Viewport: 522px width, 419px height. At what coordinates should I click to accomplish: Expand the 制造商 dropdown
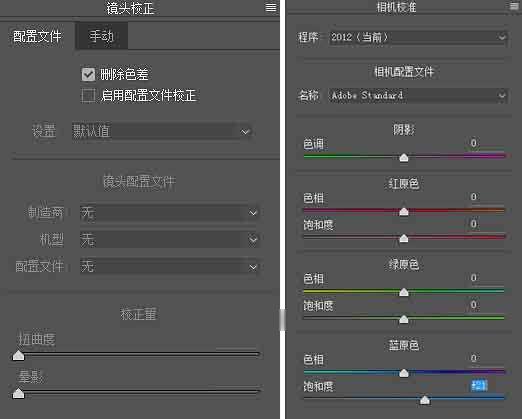coord(169,212)
